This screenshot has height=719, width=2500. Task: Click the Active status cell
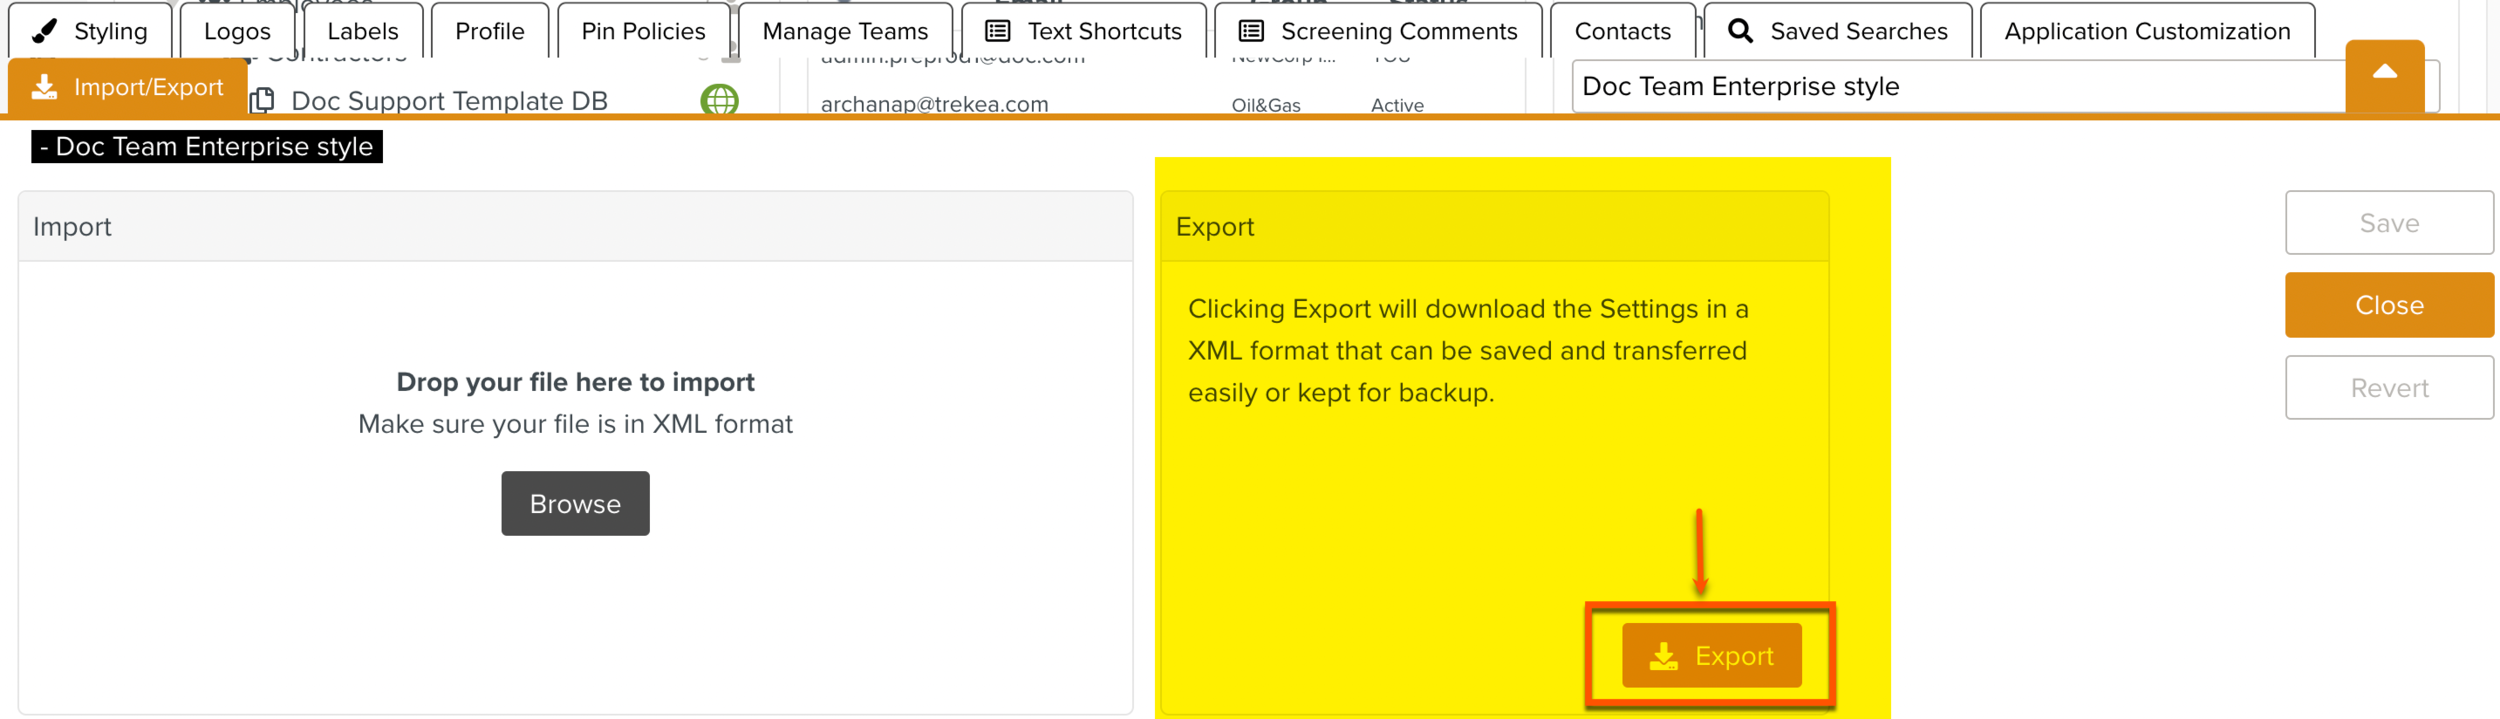click(x=1397, y=105)
